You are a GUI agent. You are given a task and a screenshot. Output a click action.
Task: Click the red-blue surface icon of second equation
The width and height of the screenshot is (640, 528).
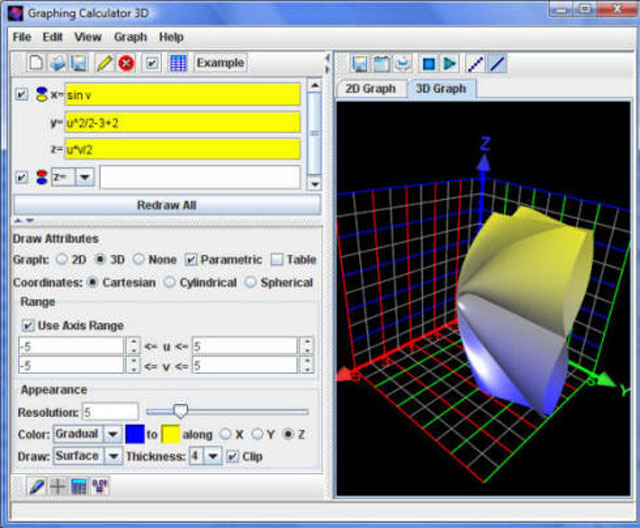tap(42, 177)
